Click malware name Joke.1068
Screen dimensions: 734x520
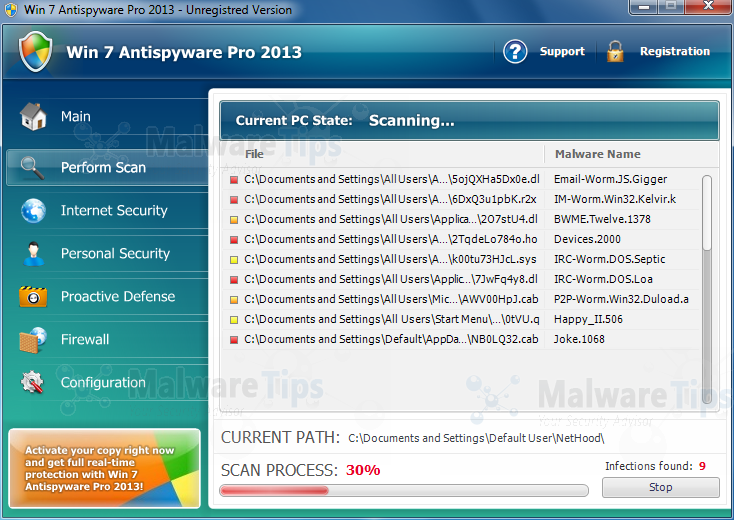coord(579,339)
